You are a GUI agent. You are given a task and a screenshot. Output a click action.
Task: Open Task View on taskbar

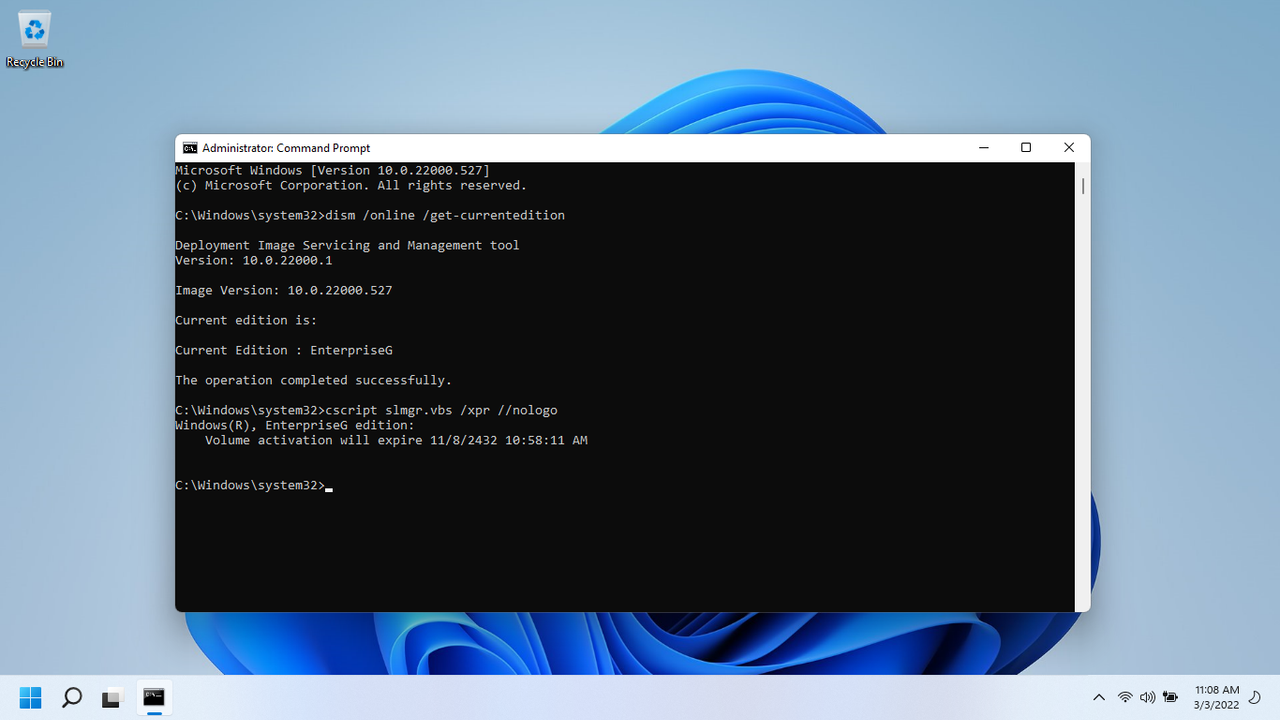[x=112, y=697]
